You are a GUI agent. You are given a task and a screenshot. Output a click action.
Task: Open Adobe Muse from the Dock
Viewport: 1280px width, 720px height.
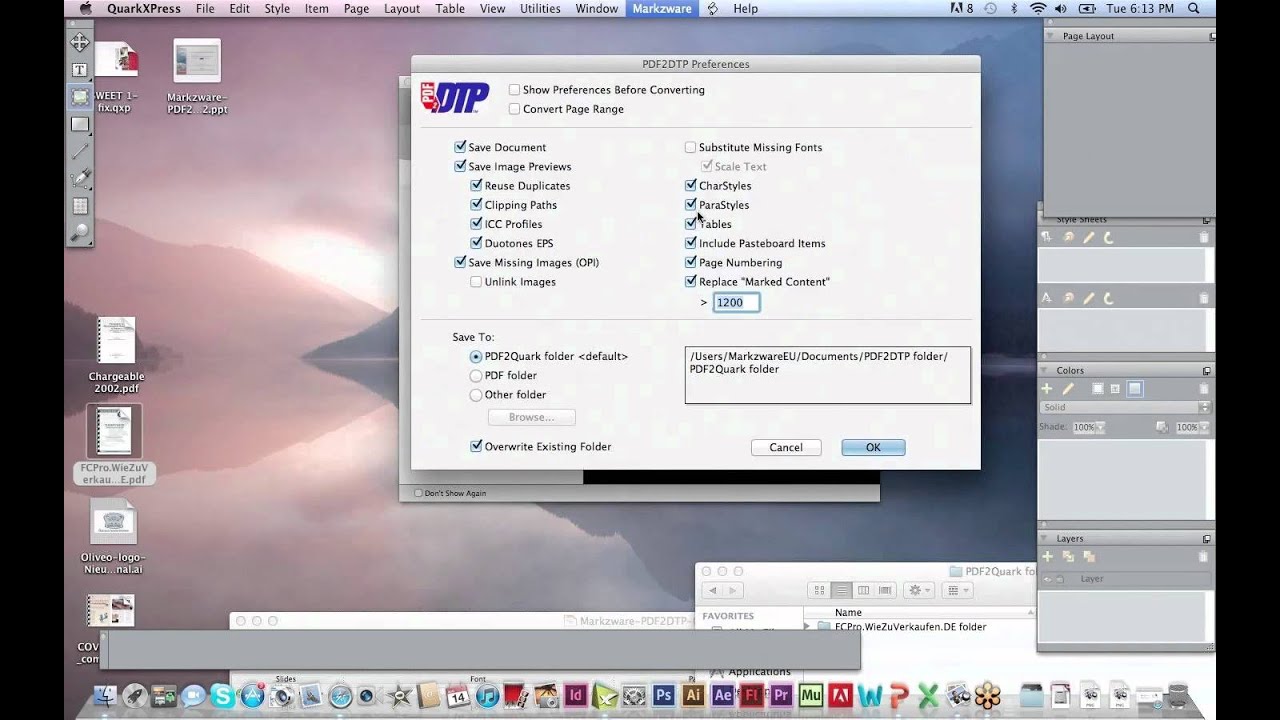(811, 695)
